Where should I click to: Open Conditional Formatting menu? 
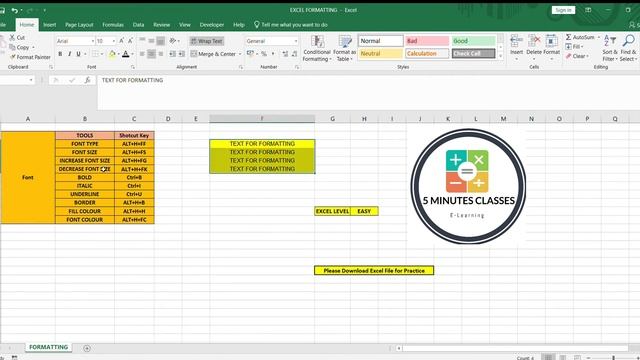coord(317,48)
